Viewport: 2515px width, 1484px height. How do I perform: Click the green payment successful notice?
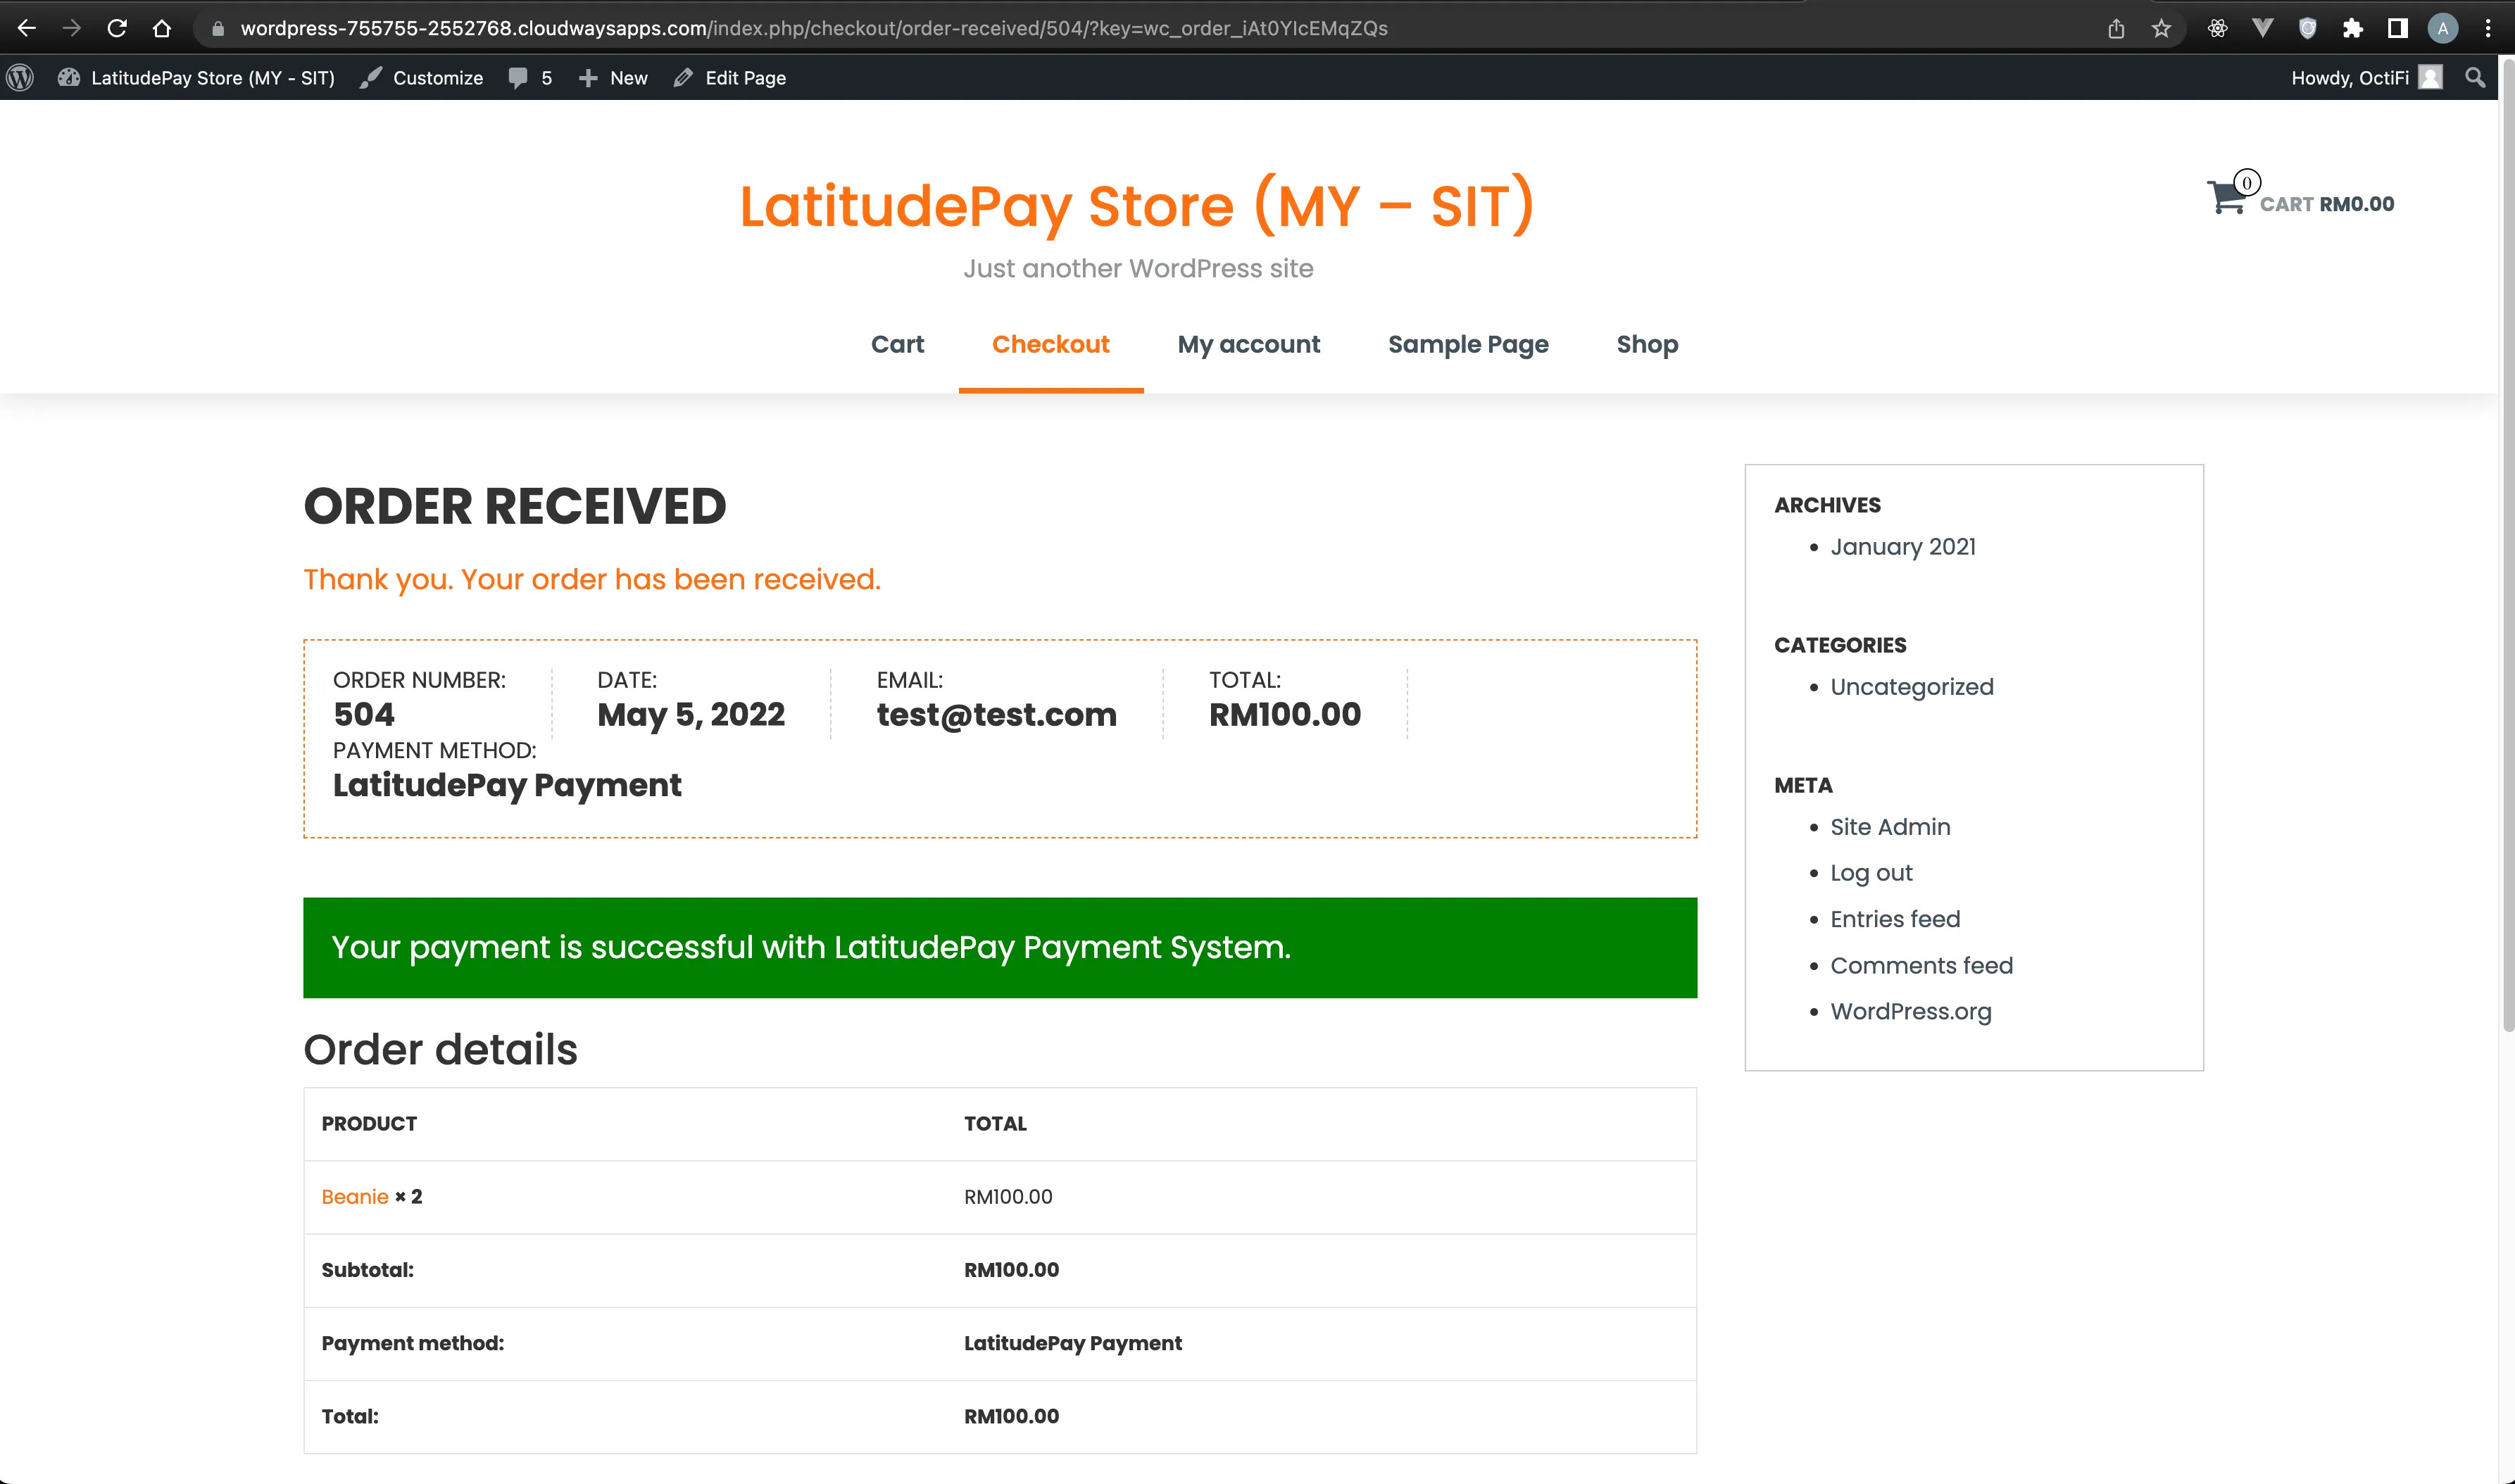(1000, 947)
